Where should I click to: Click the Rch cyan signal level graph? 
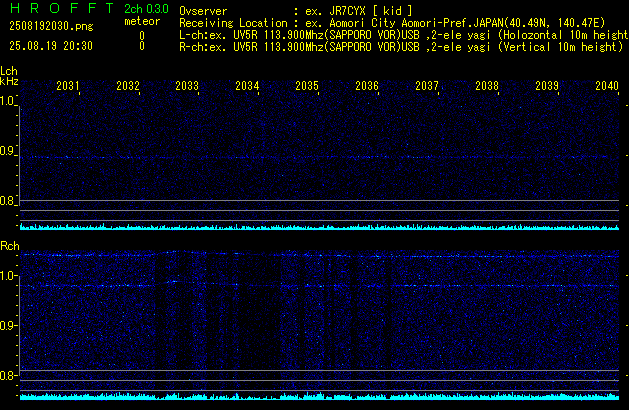[319, 396]
